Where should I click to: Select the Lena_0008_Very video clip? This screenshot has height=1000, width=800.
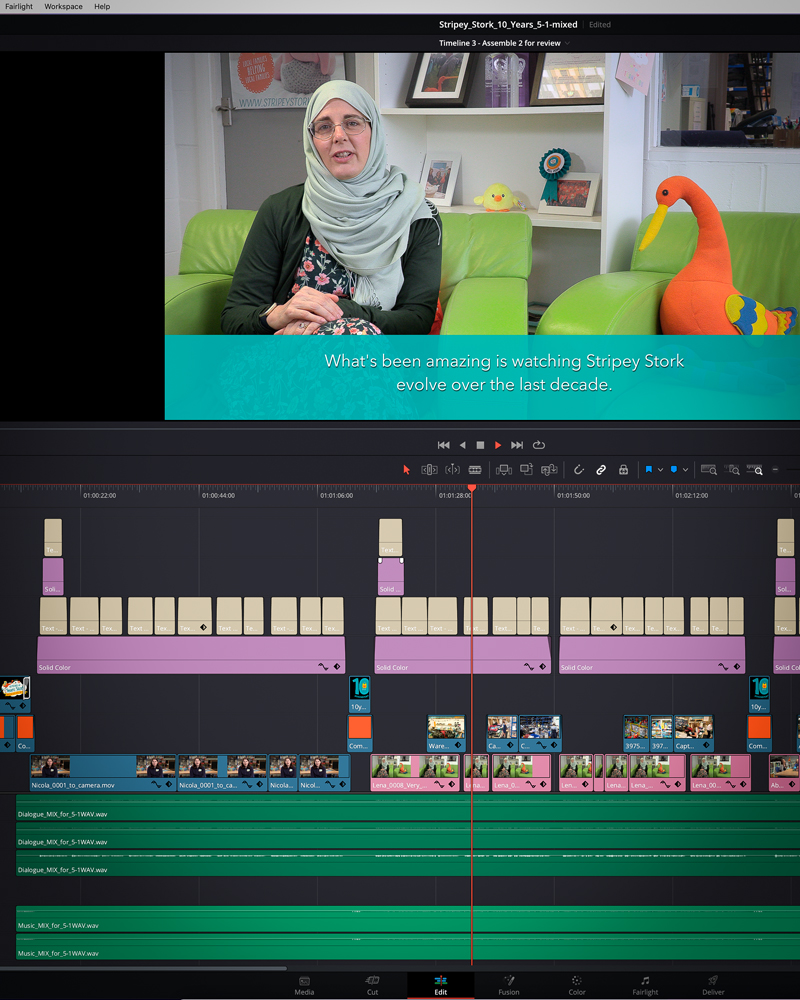click(415, 773)
